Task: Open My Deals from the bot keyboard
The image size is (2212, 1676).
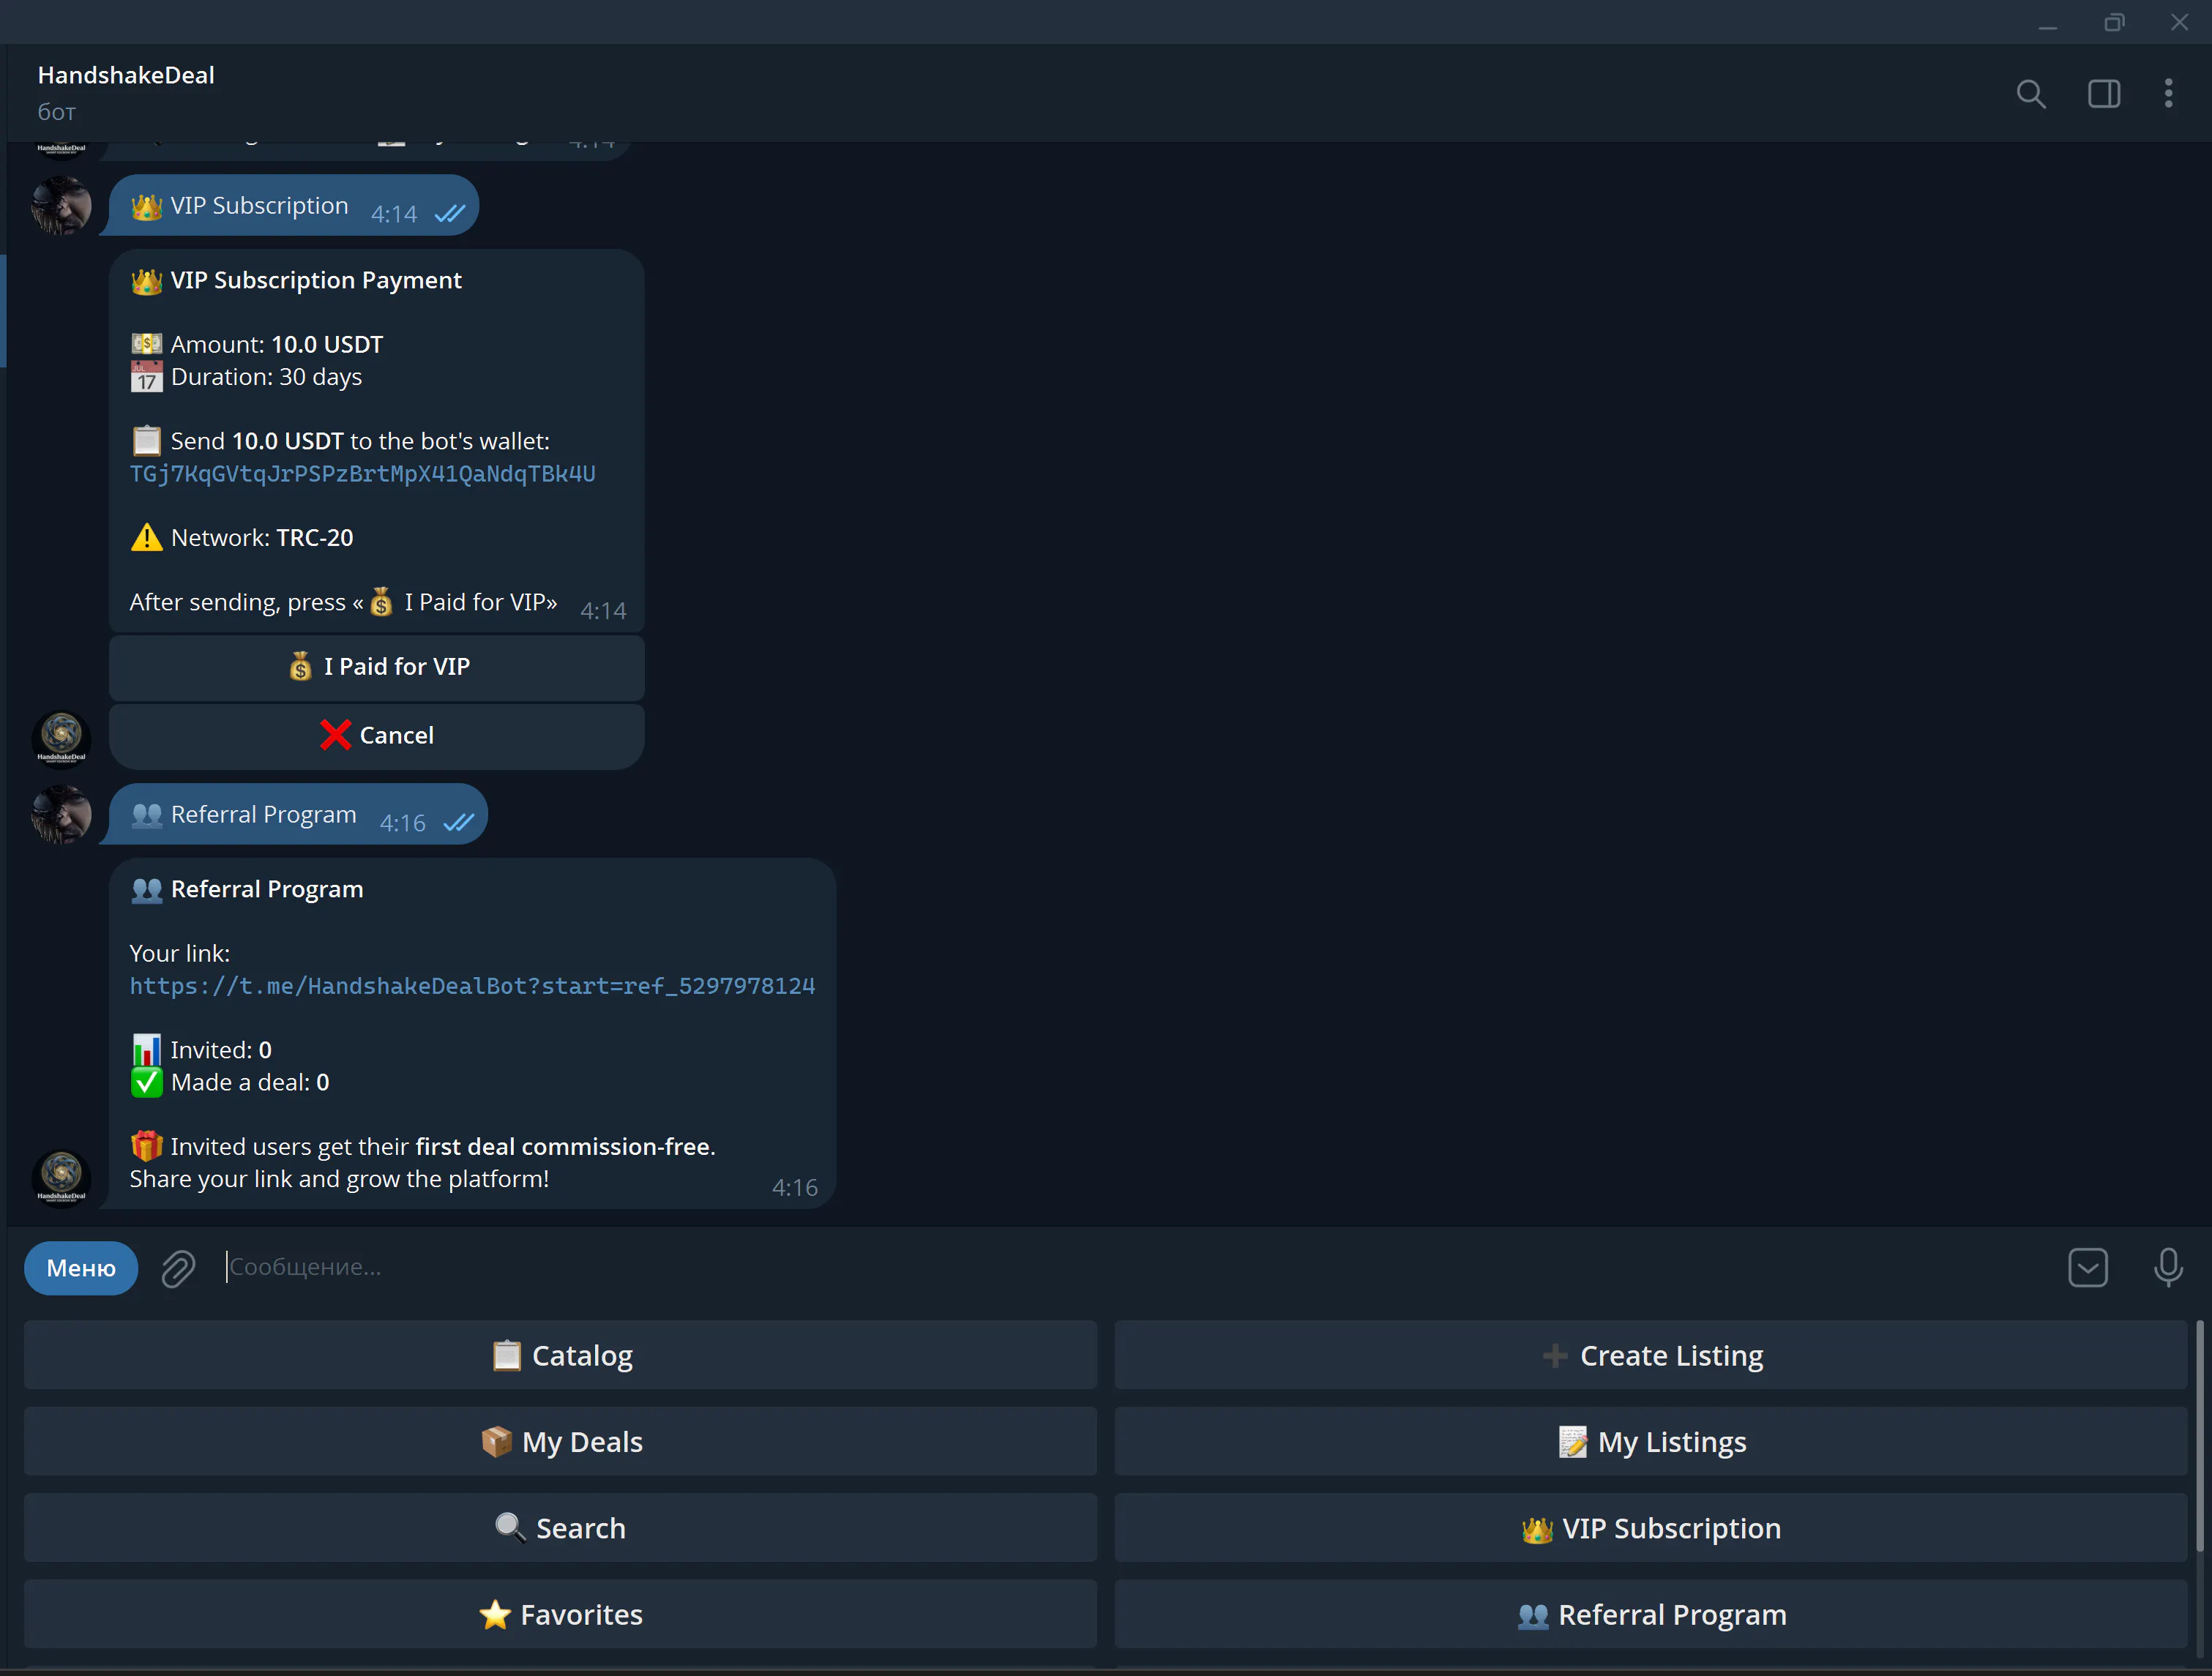Action: (560, 1441)
